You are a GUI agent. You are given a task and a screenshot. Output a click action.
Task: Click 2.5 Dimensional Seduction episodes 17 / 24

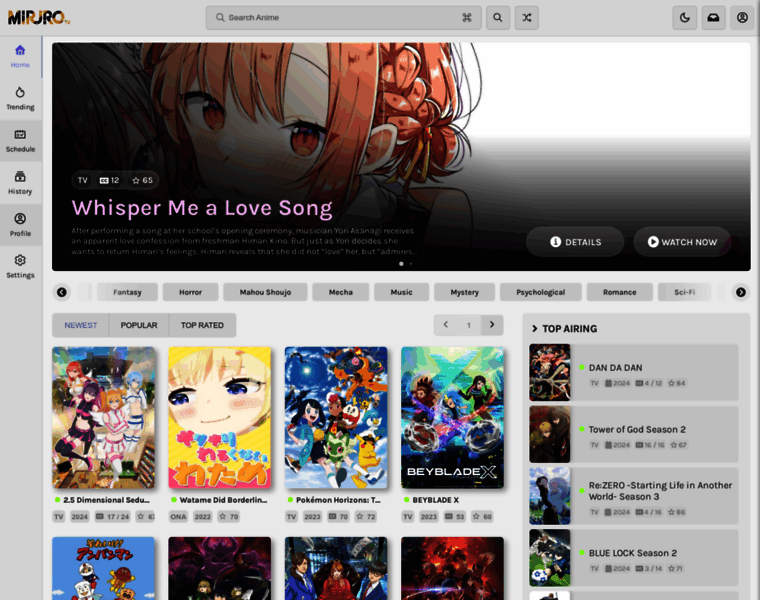coord(112,517)
